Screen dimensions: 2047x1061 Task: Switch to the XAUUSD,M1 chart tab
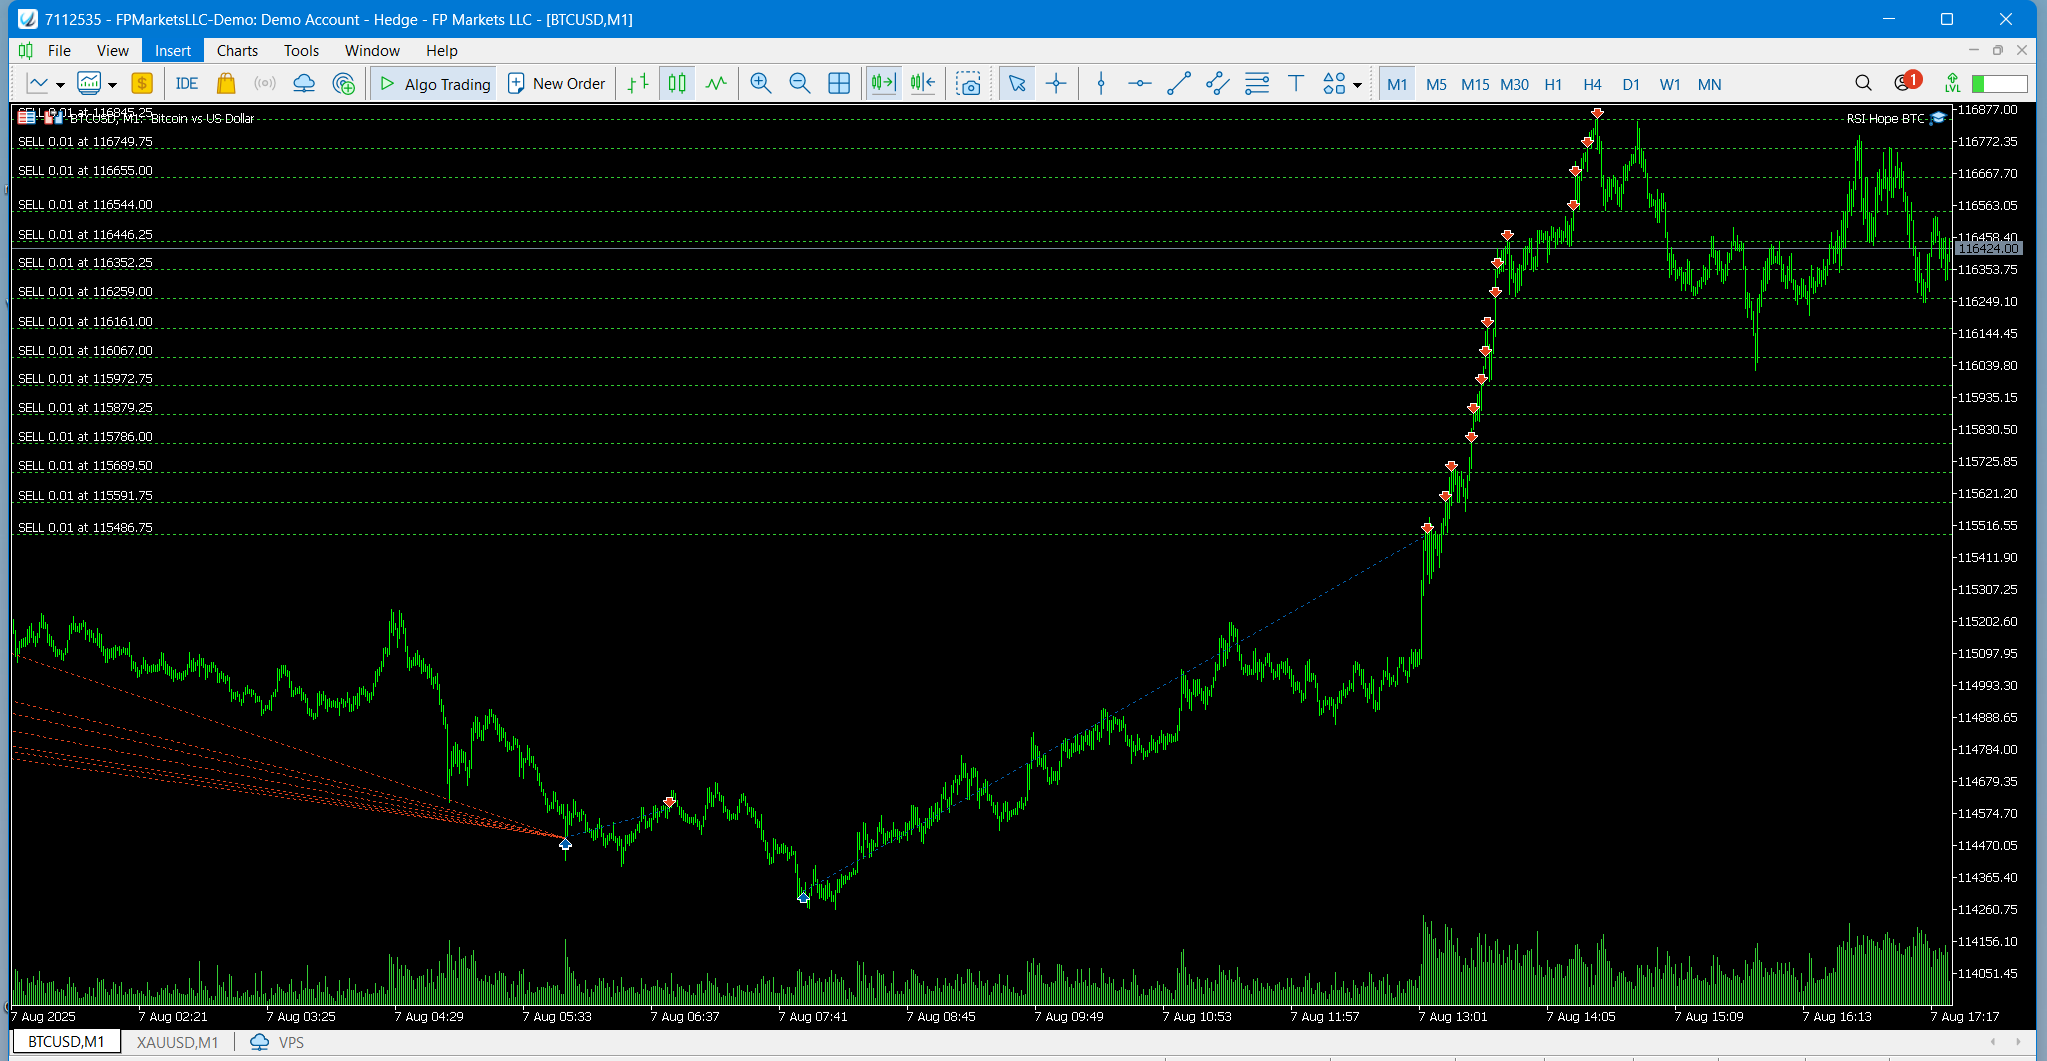[x=177, y=1042]
